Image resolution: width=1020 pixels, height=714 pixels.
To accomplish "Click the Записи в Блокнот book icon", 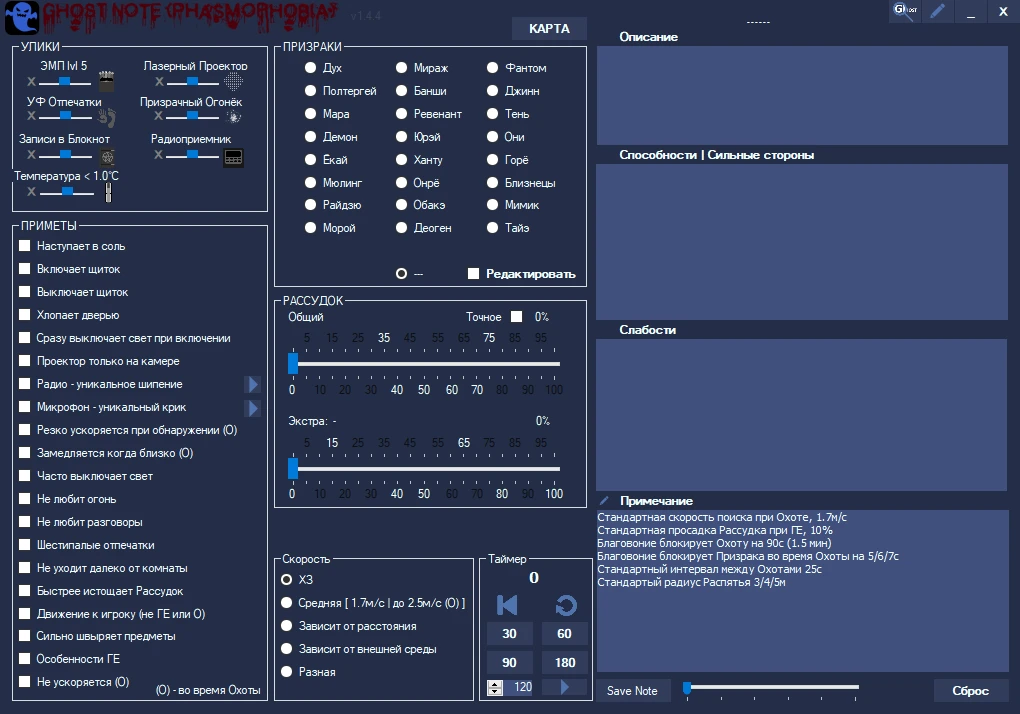I will pos(107,156).
